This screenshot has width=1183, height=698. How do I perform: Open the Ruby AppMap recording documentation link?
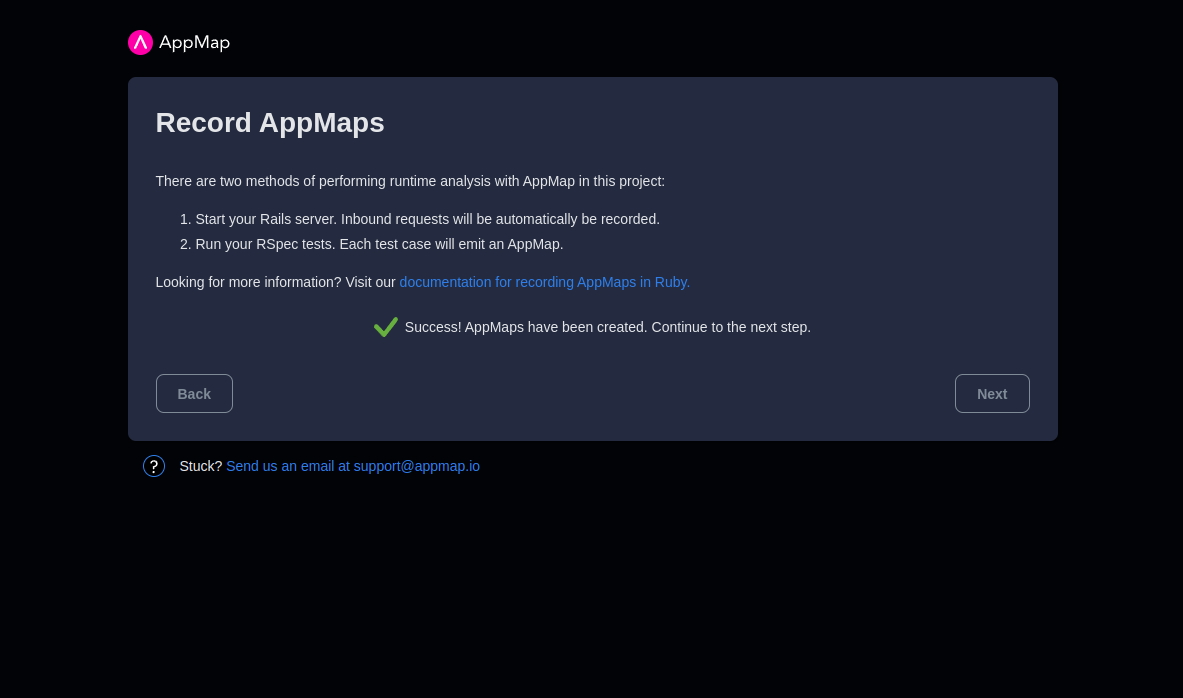coord(544,282)
